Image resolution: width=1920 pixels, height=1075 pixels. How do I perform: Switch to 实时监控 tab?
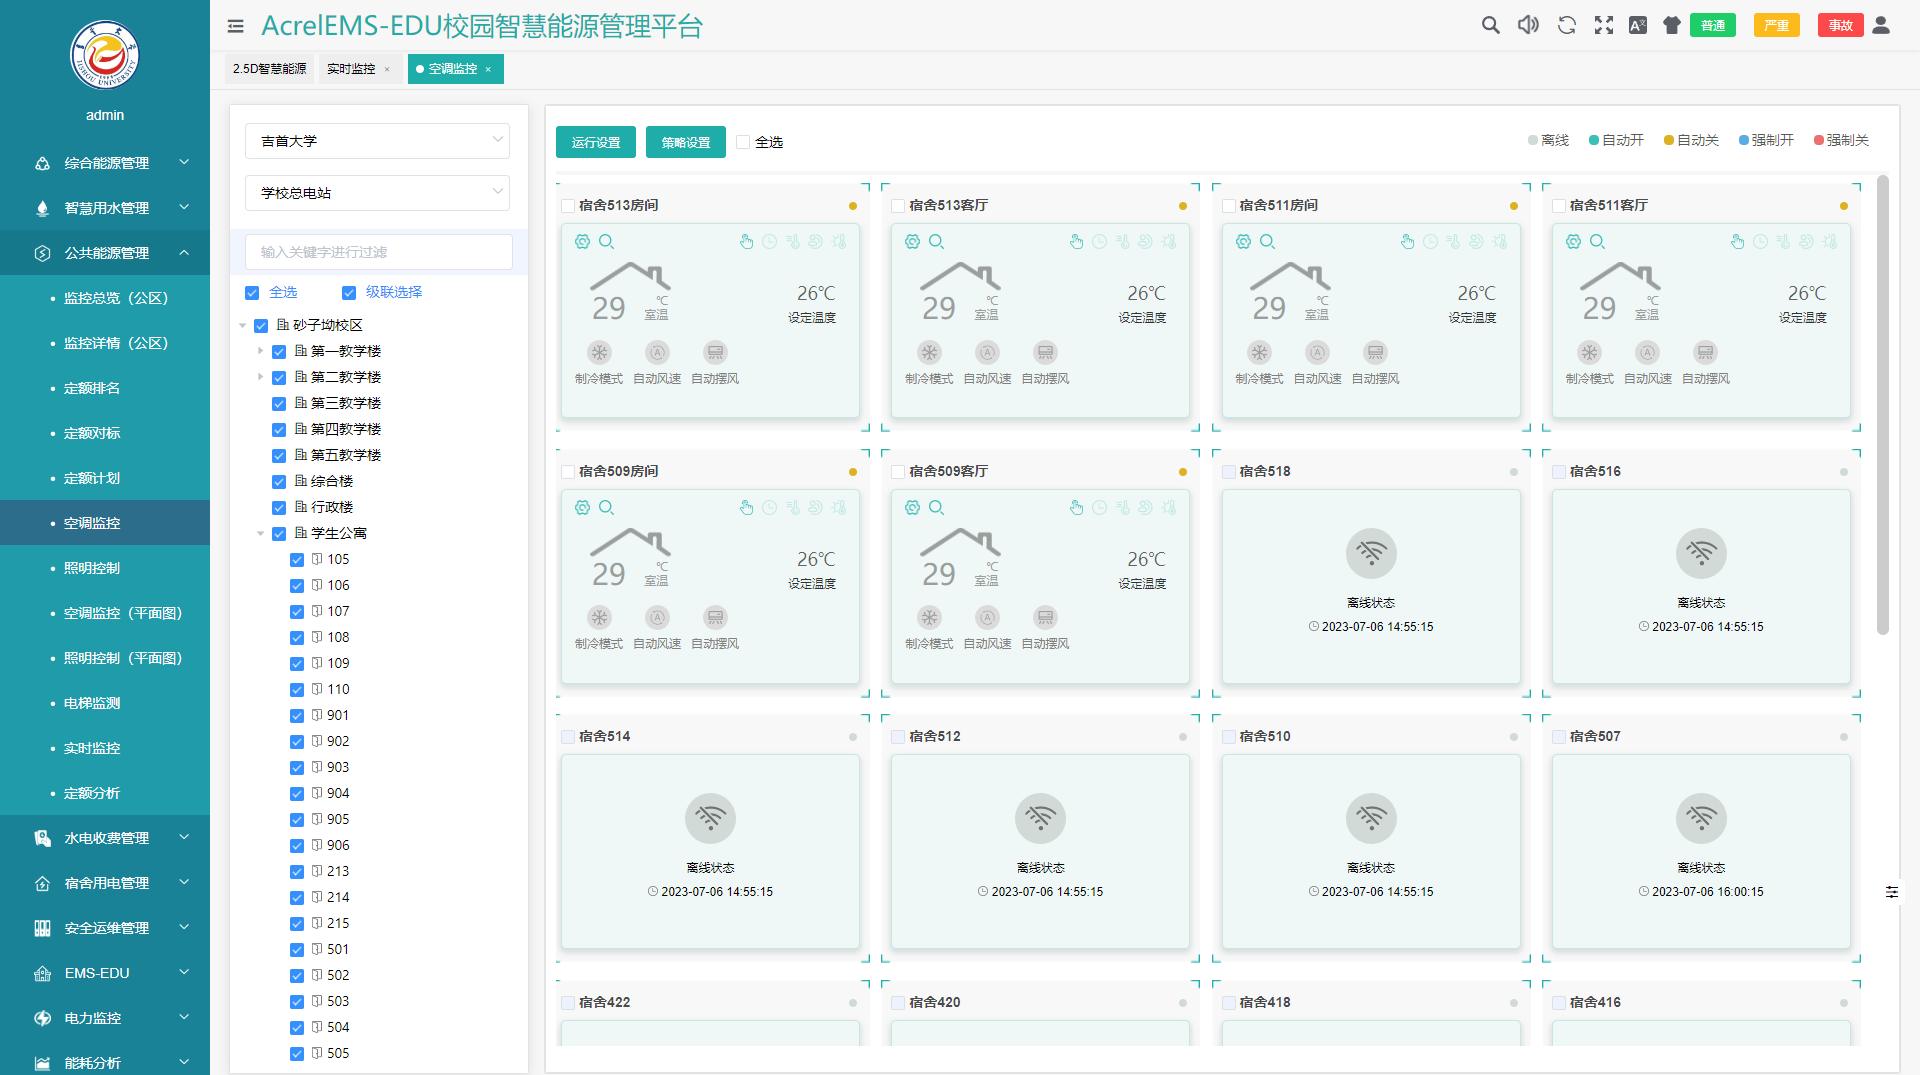(351, 69)
